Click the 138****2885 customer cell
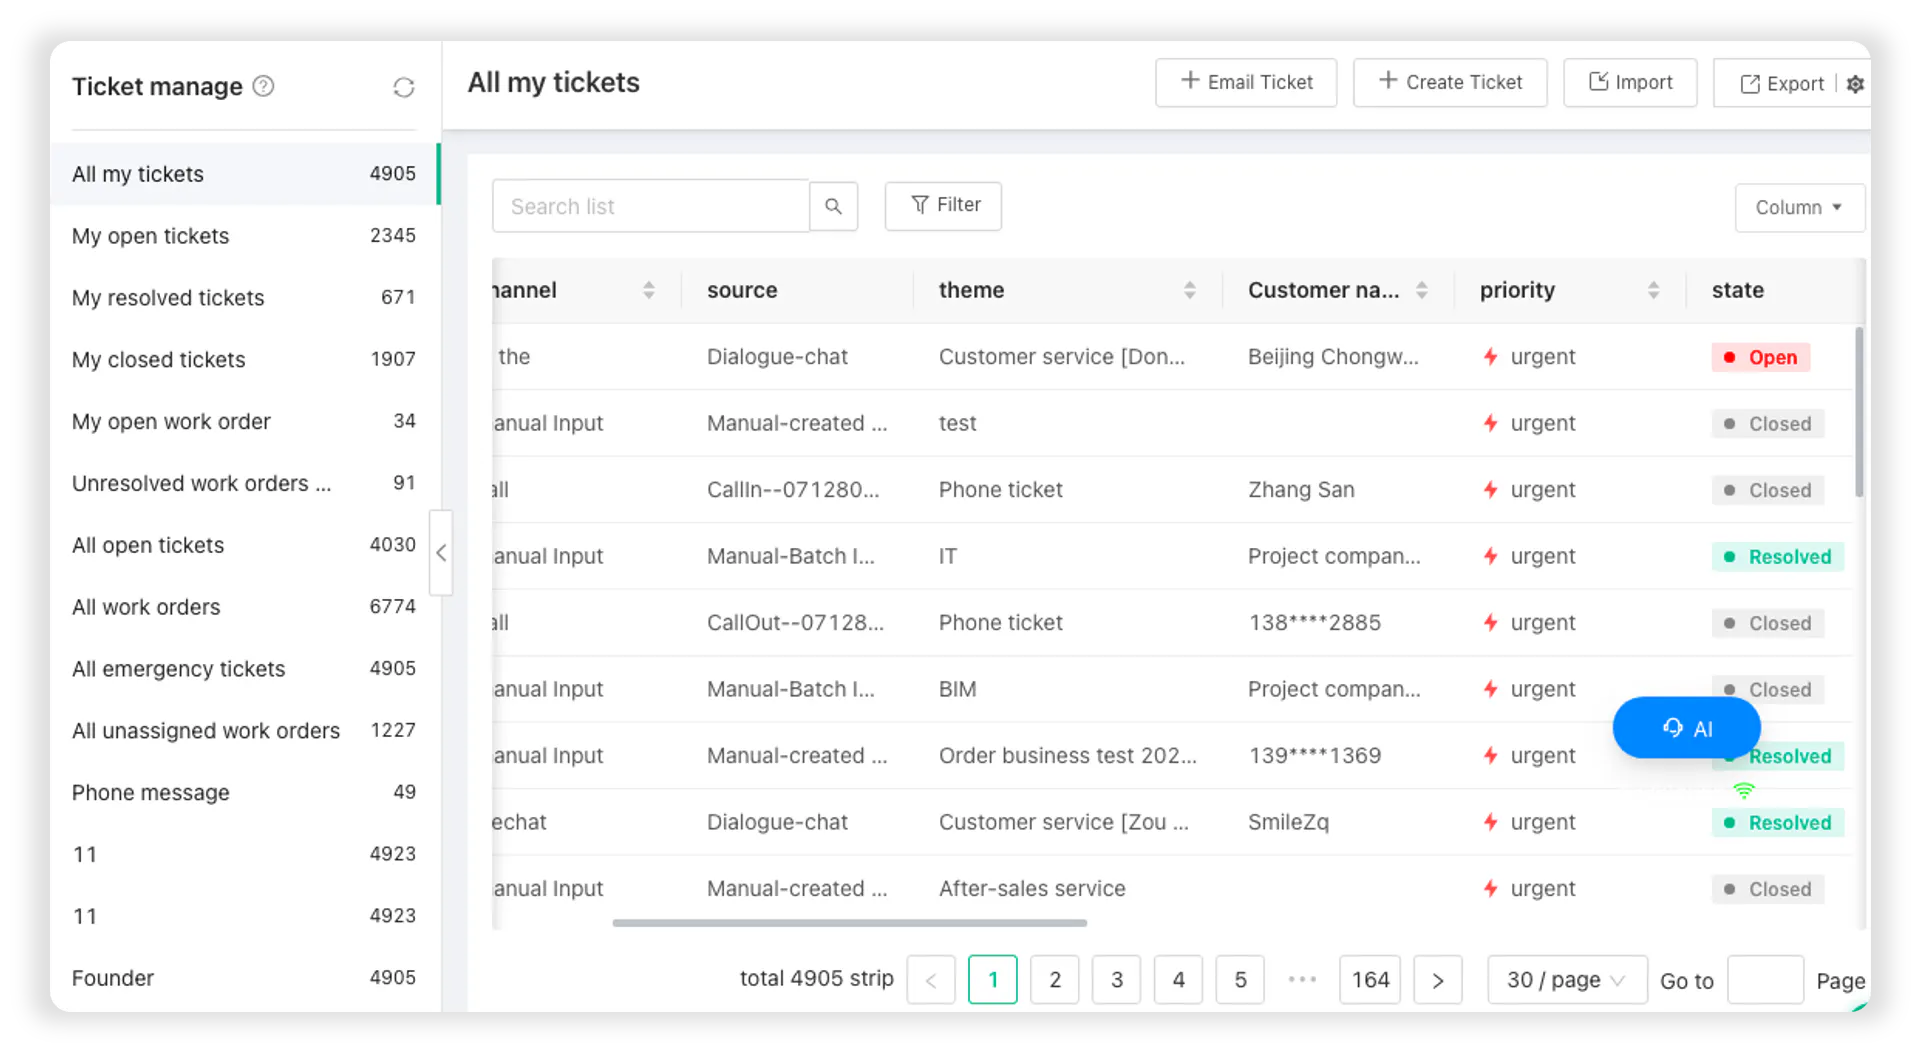1921x1054 pixels. pos(1314,623)
